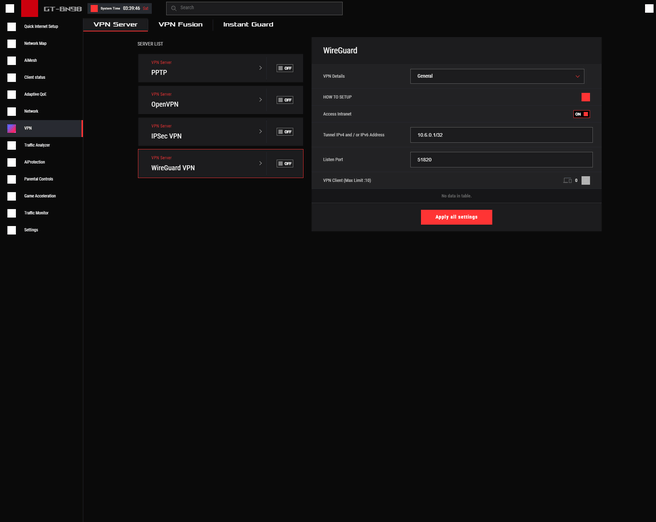Image resolution: width=656 pixels, height=522 pixels.
Task: Switch to the Instant Guard tab
Action: [248, 25]
